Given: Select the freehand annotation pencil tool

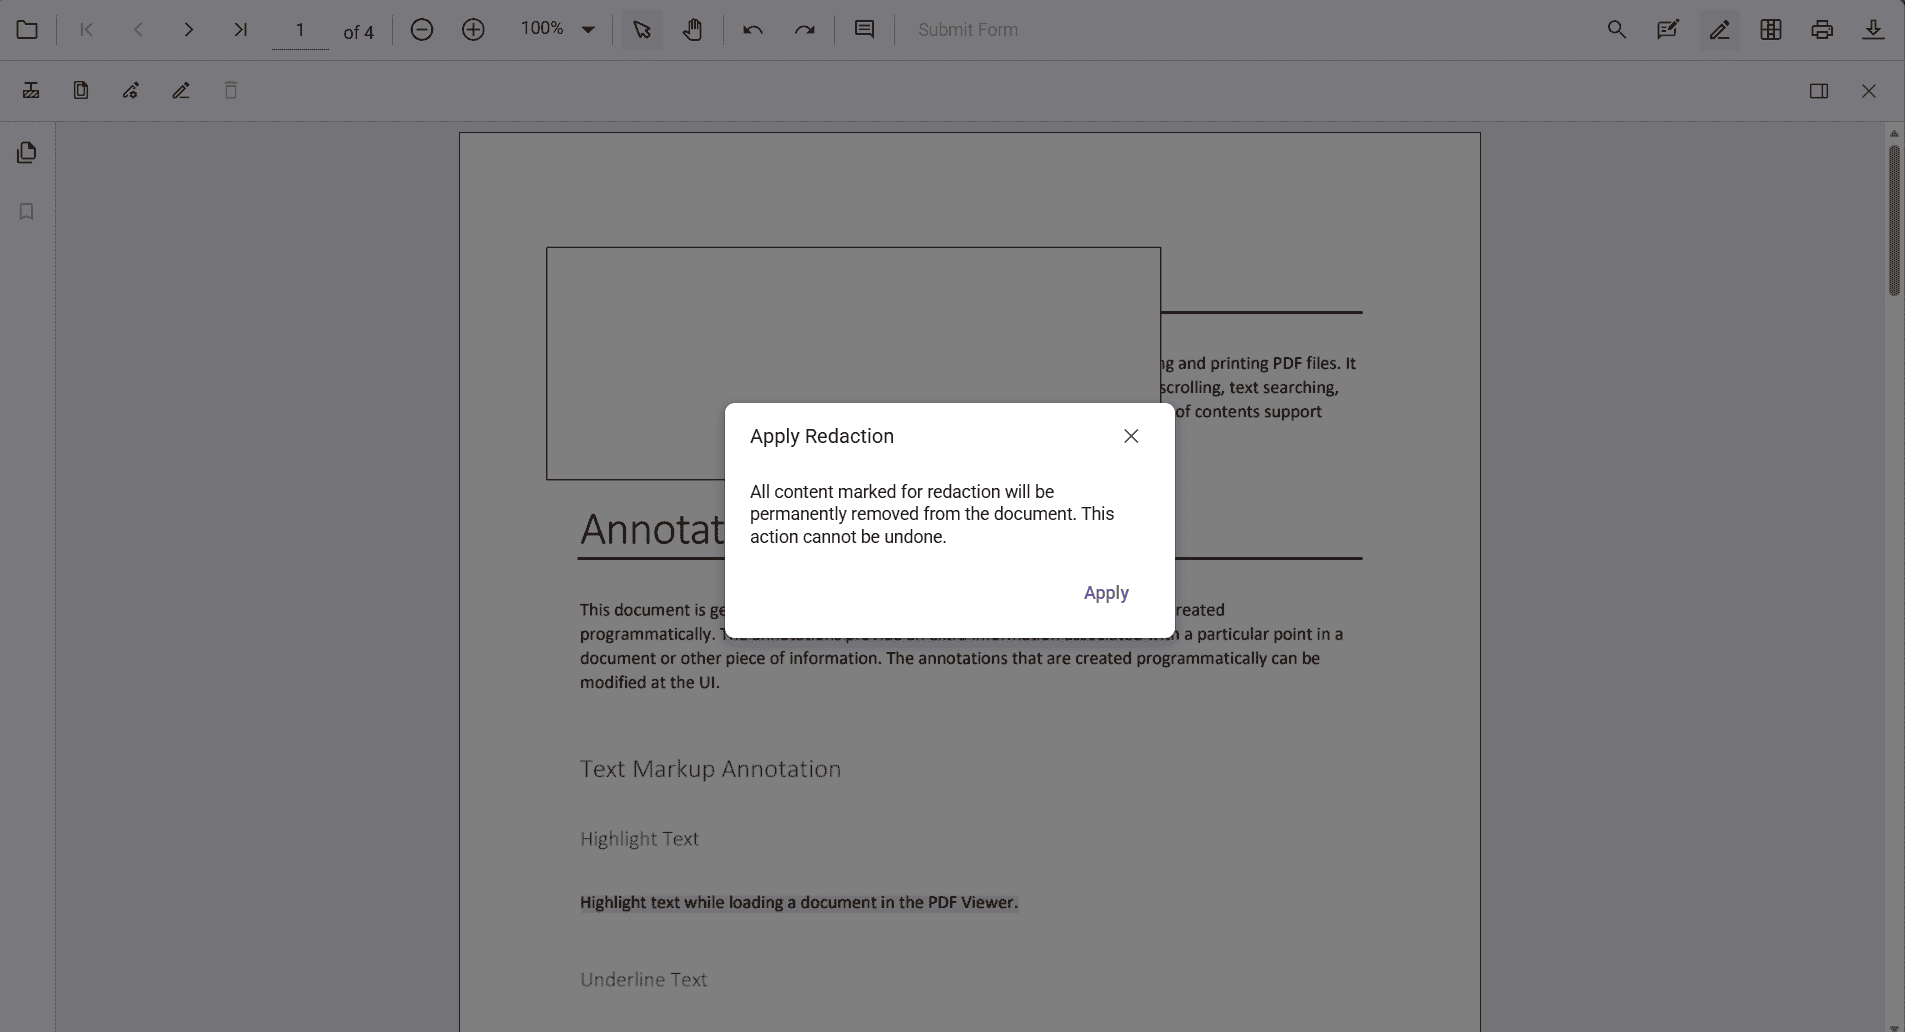Looking at the screenshot, I should [x=181, y=91].
